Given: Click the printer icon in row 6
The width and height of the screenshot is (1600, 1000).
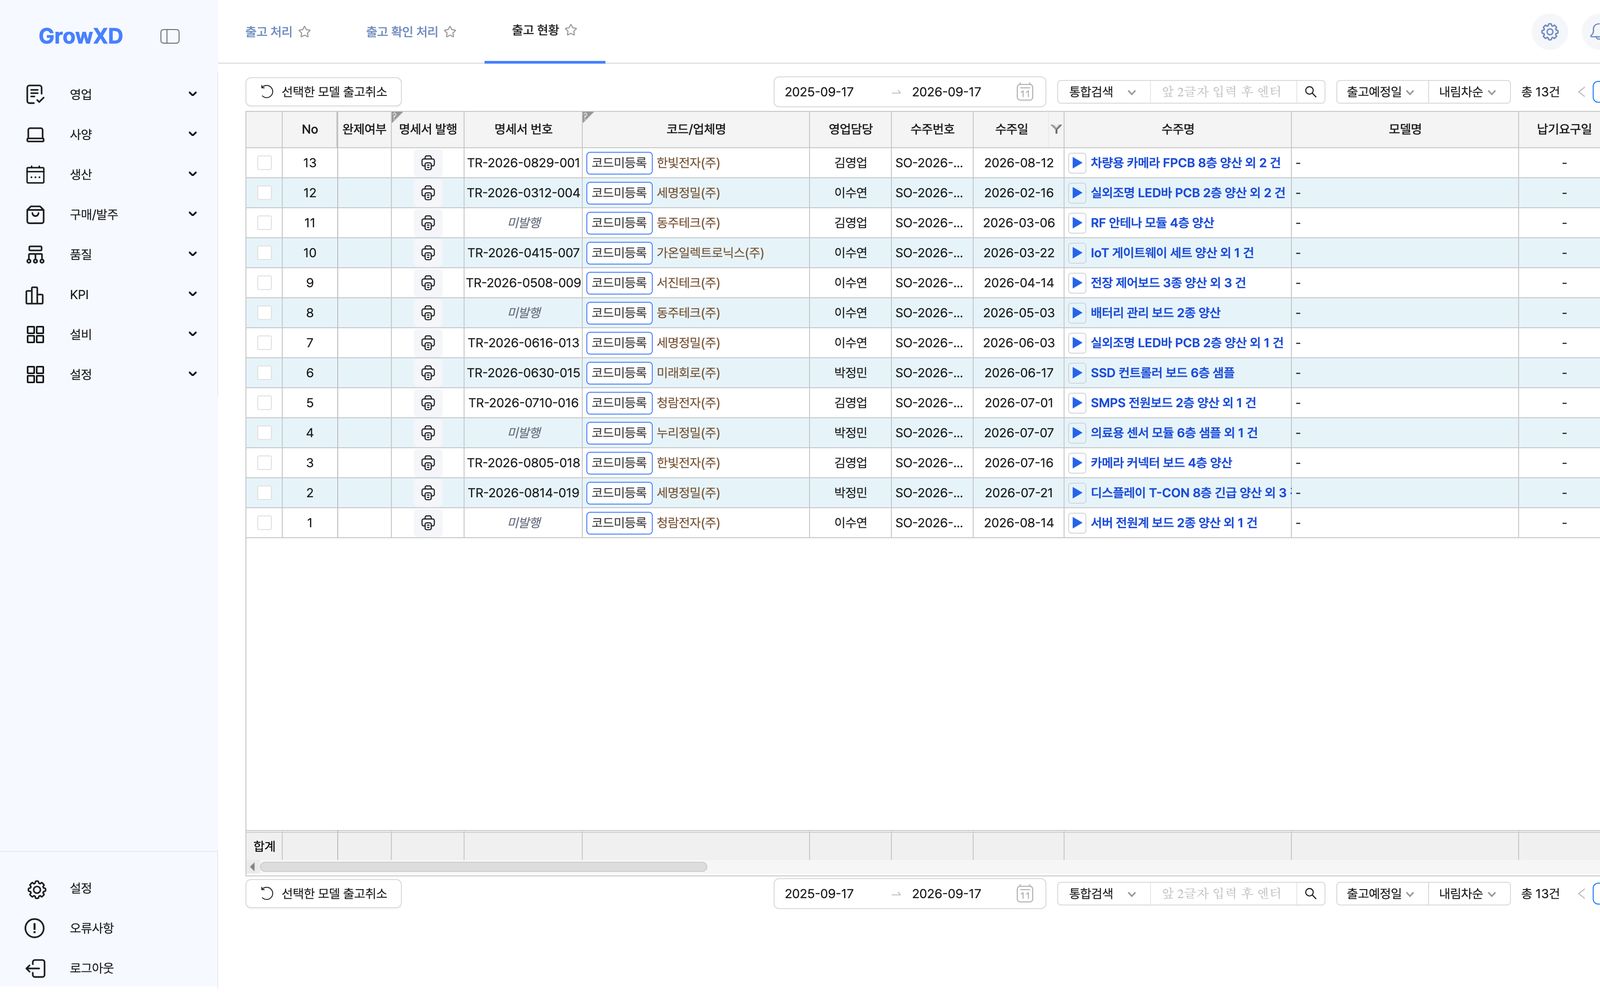Looking at the screenshot, I should tap(428, 373).
